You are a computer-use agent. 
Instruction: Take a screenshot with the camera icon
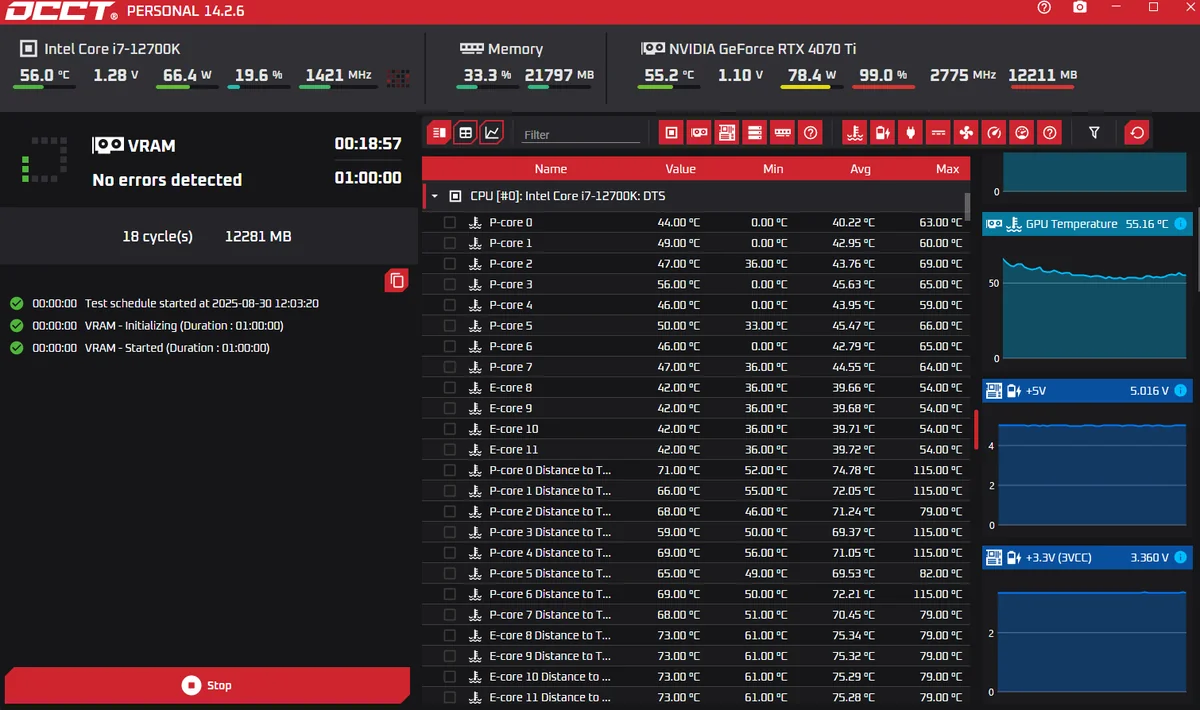pos(1080,8)
